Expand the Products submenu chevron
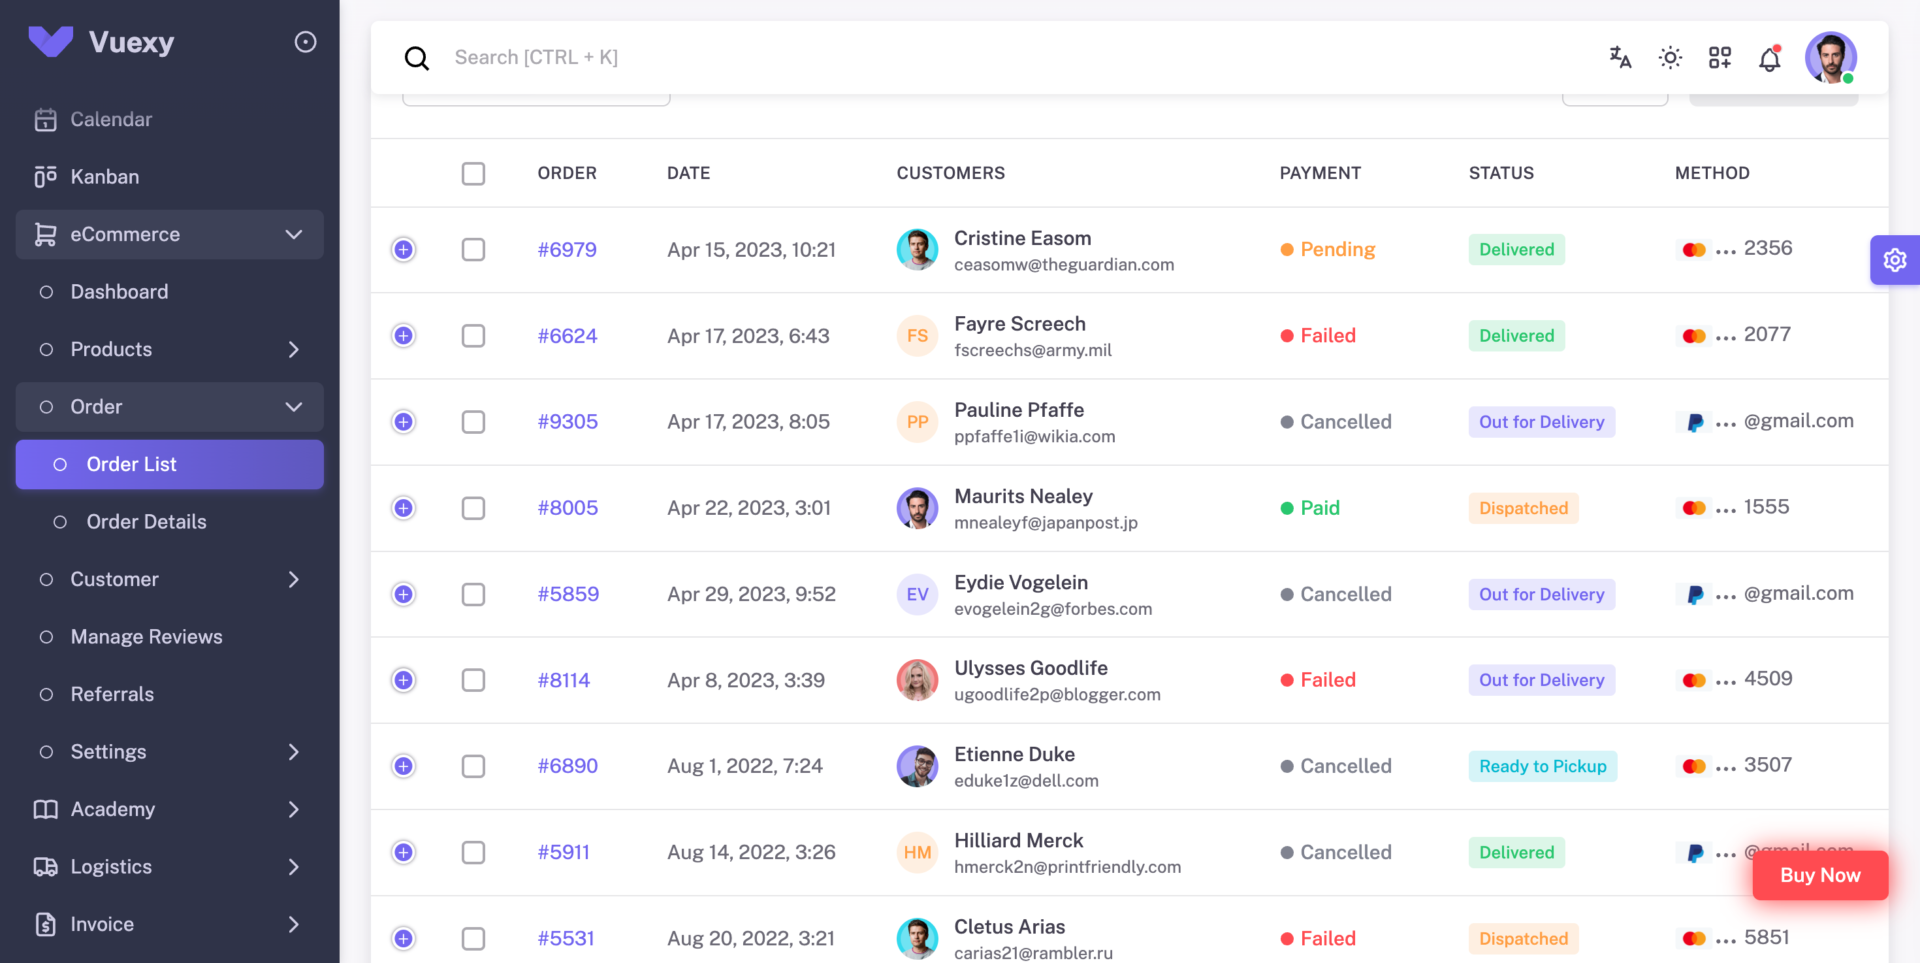 [294, 350]
